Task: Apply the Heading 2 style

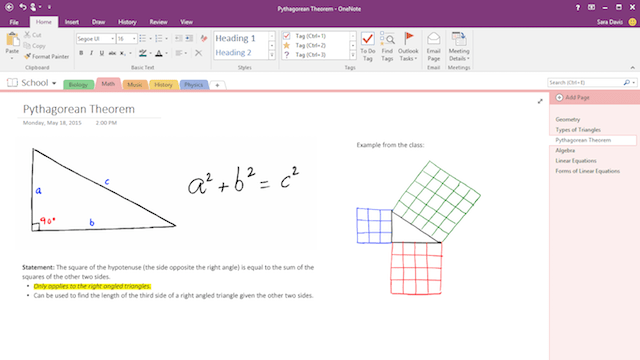Action: pyautogui.click(x=233, y=53)
